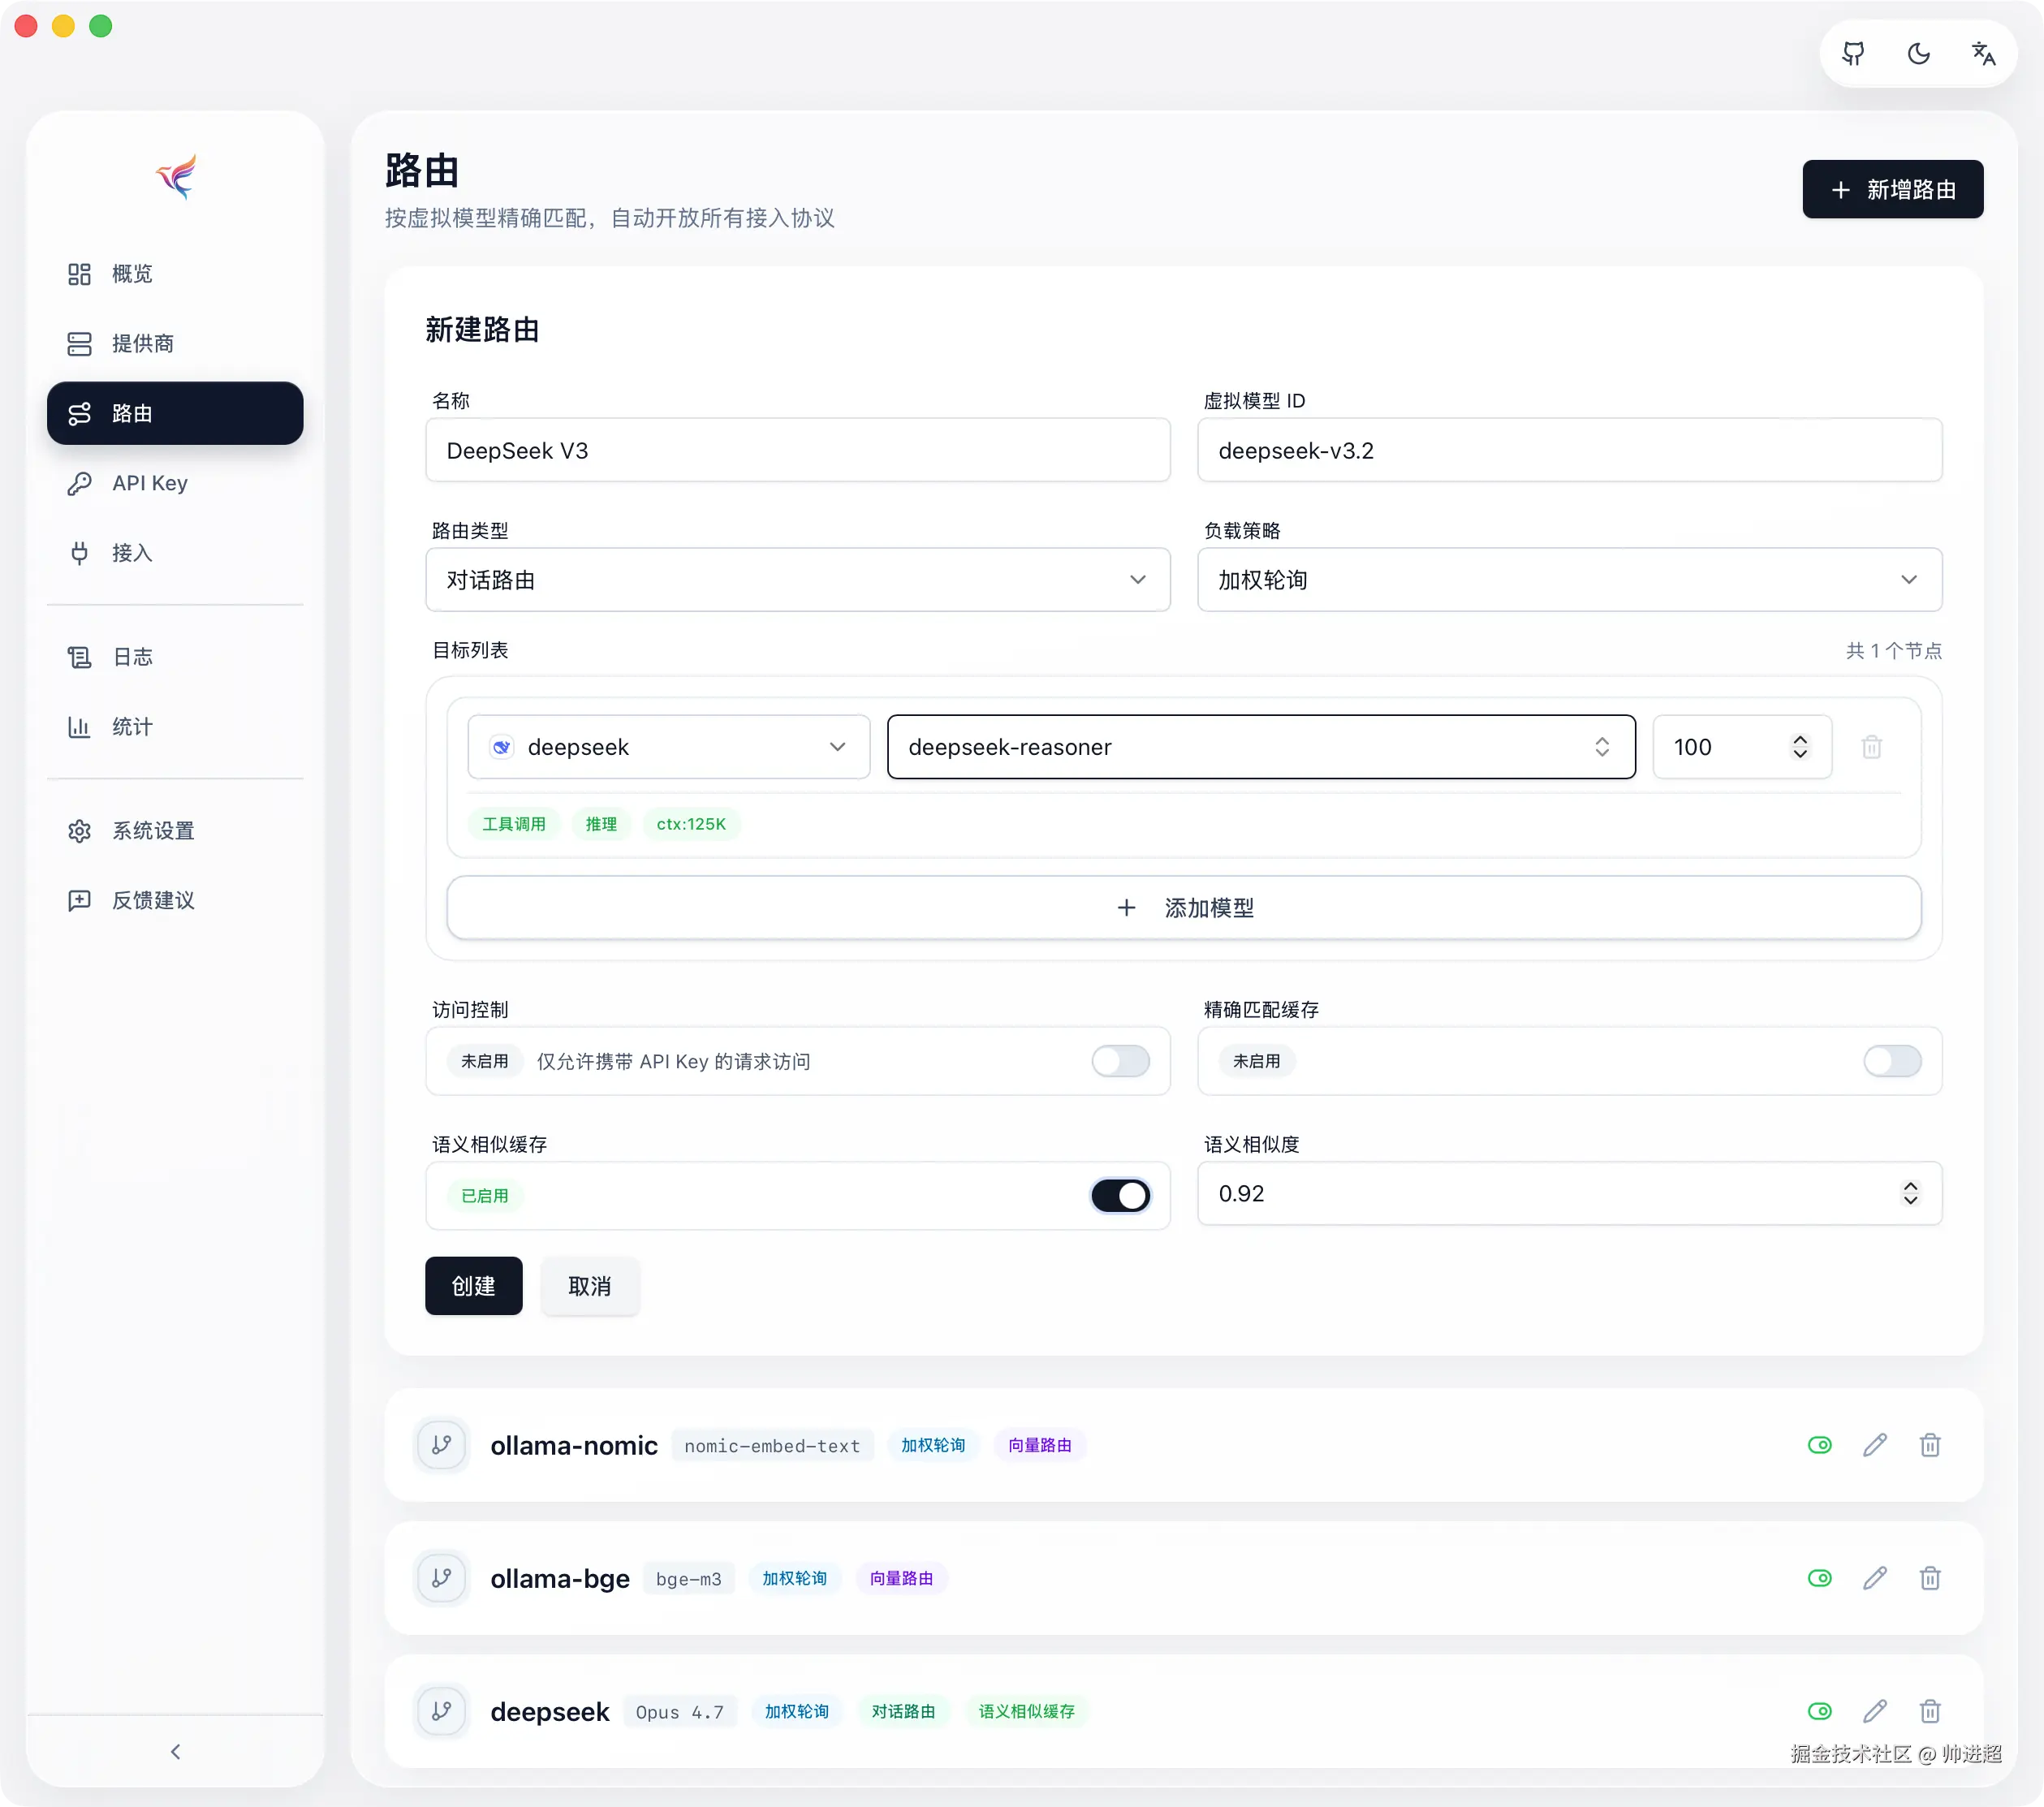
Task: Edit the ollama-nomic route
Action: pyautogui.click(x=1875, y=1445)
